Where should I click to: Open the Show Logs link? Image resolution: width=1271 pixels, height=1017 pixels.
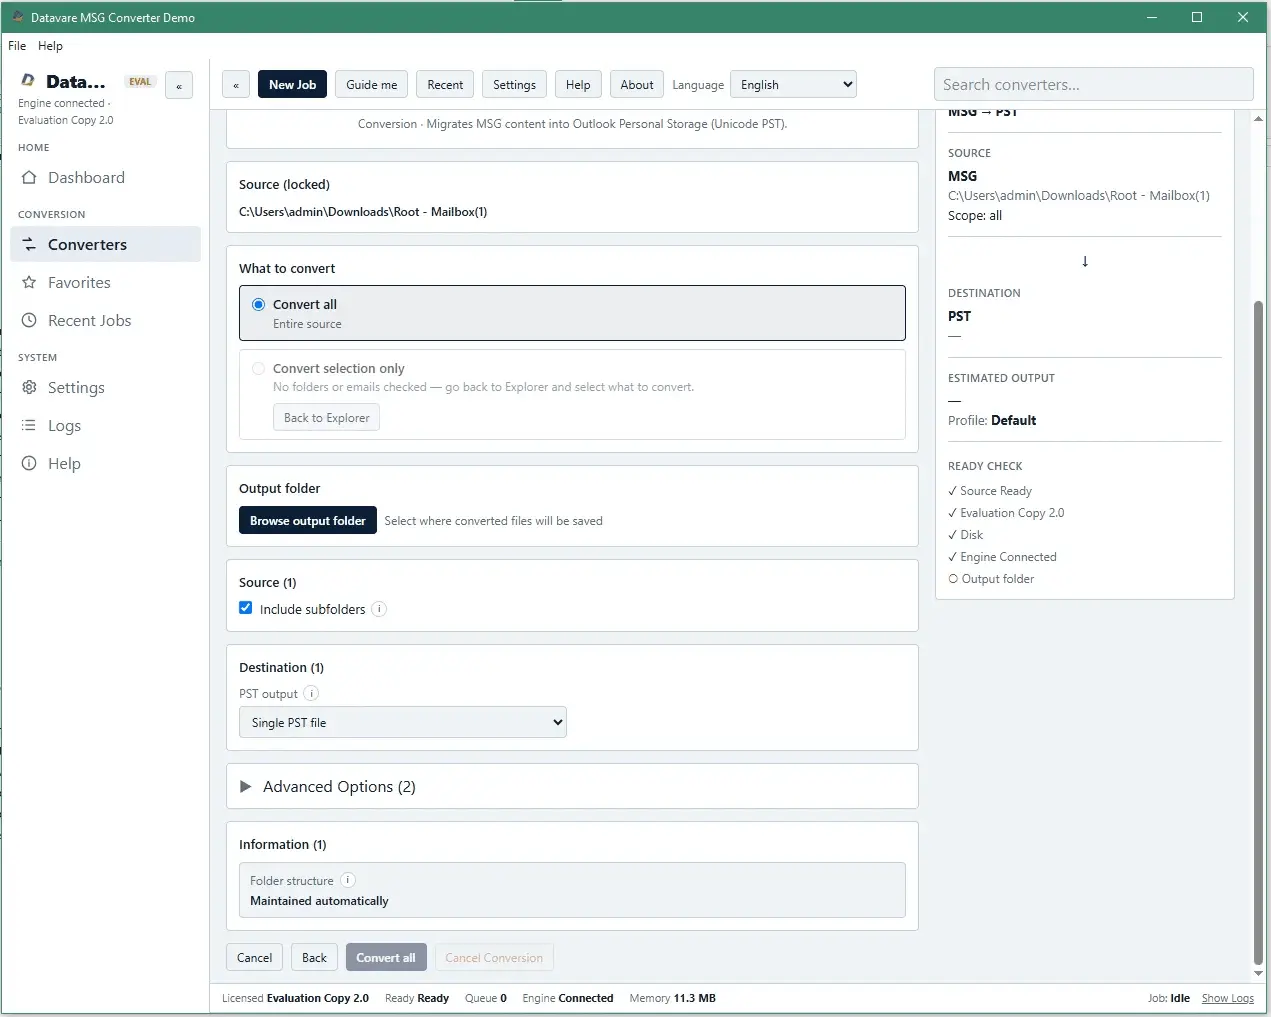pyautogui.click(x=1227, y=998)
